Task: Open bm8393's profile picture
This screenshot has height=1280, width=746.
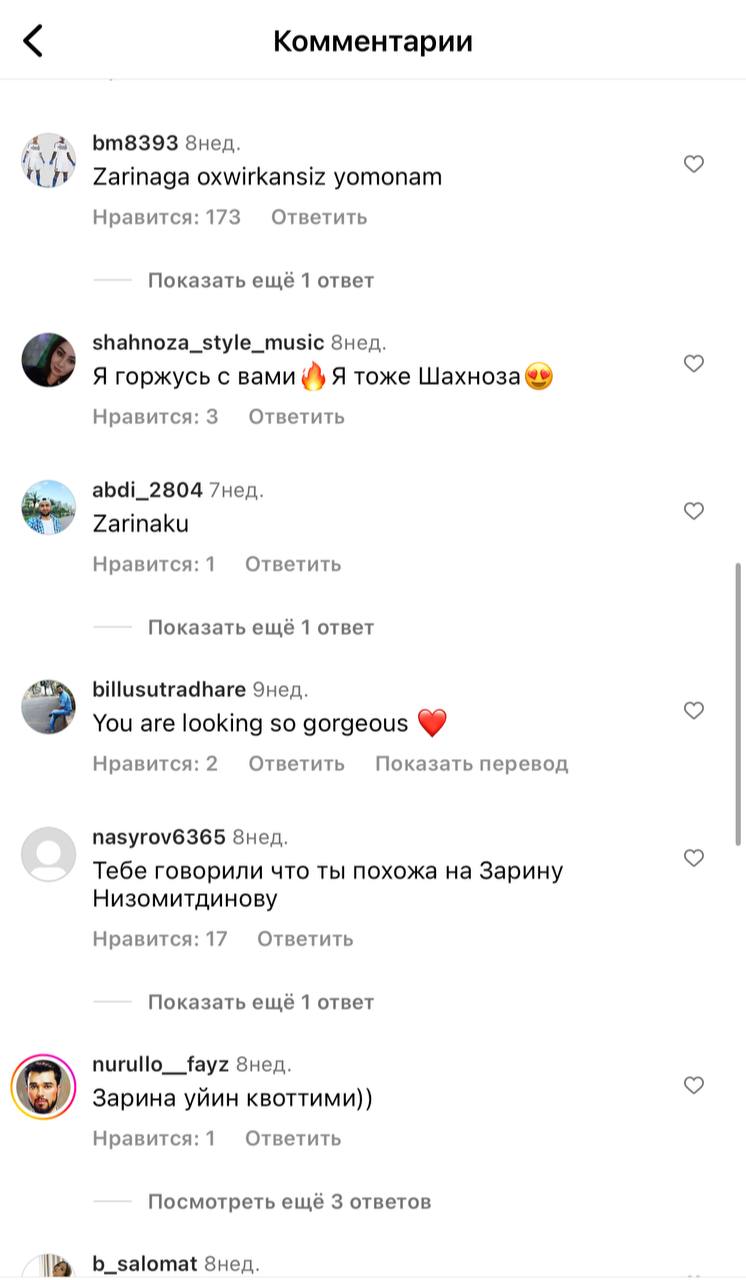Action: pos(49,160)
